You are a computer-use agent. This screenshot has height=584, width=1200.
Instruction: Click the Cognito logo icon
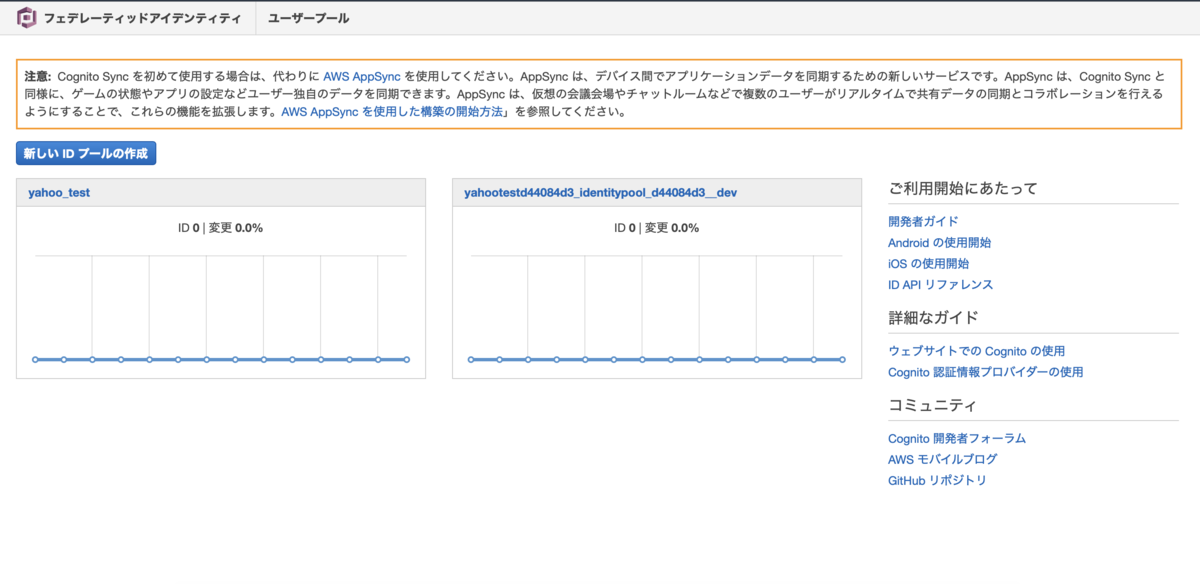[x=28, y=18]
